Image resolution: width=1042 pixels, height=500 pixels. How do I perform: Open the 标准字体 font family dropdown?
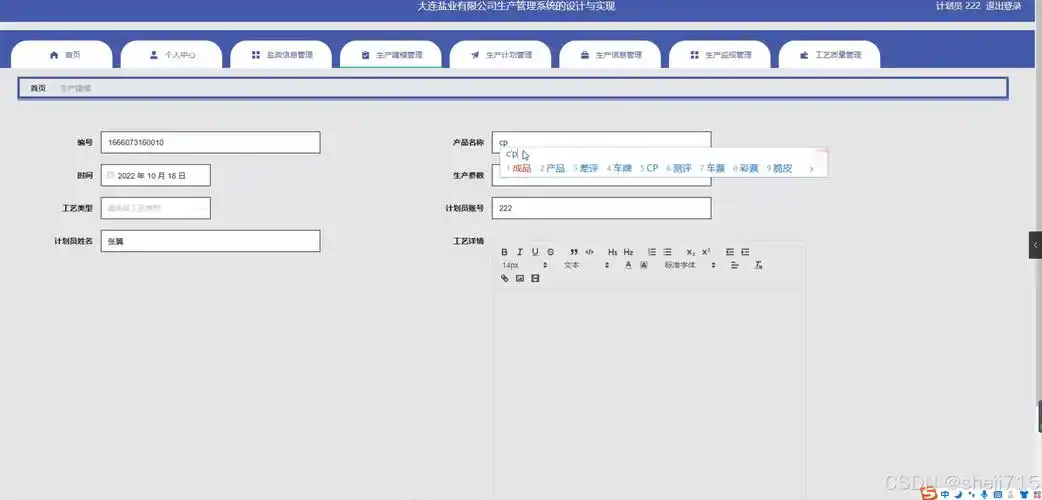pyautogui.click(x=690, y=265)
